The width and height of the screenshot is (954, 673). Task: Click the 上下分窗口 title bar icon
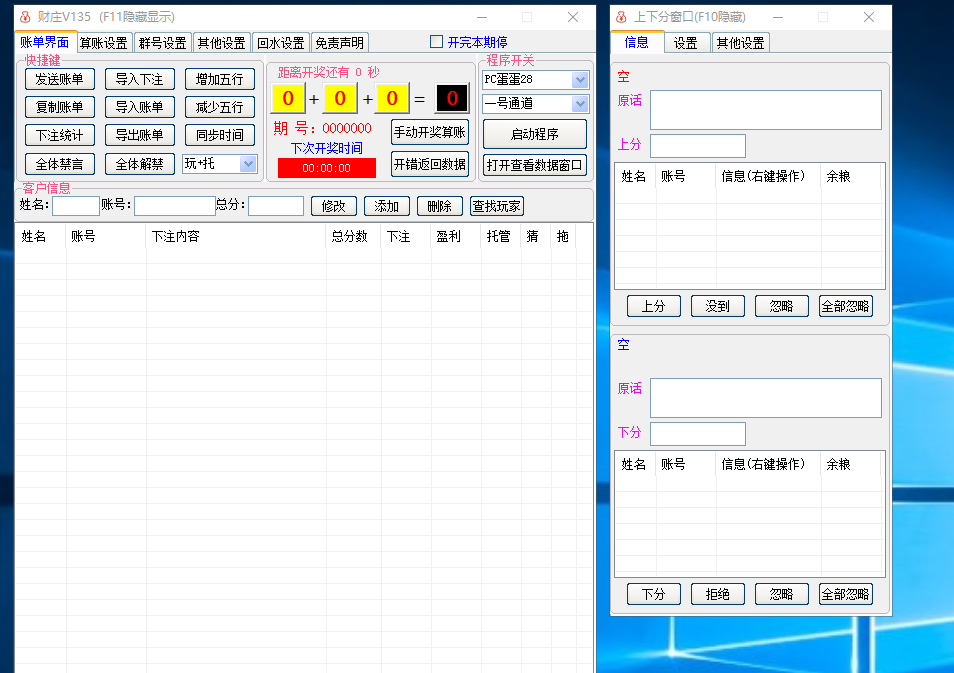[x=620, y=17]
